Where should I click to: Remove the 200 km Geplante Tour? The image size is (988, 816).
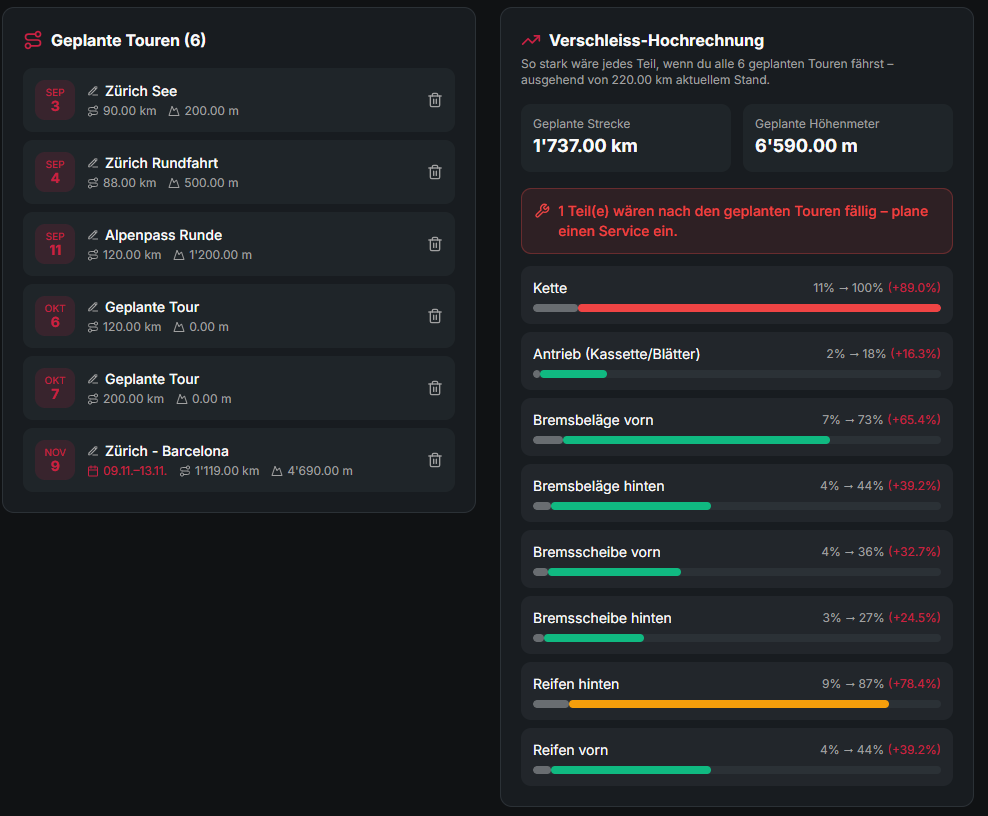click(x=435, y=388)
